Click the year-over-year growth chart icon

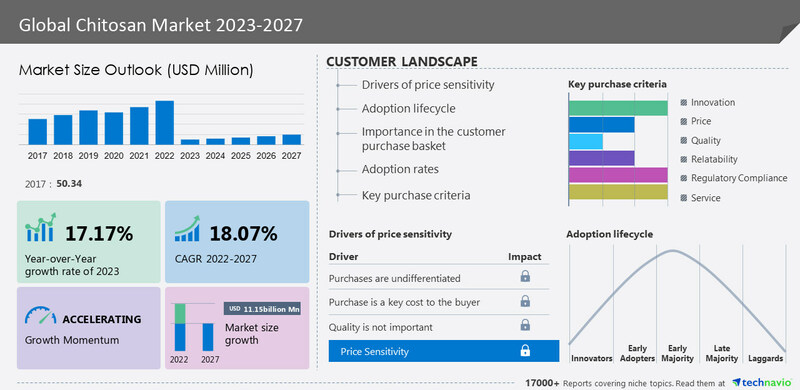[41, 228]
